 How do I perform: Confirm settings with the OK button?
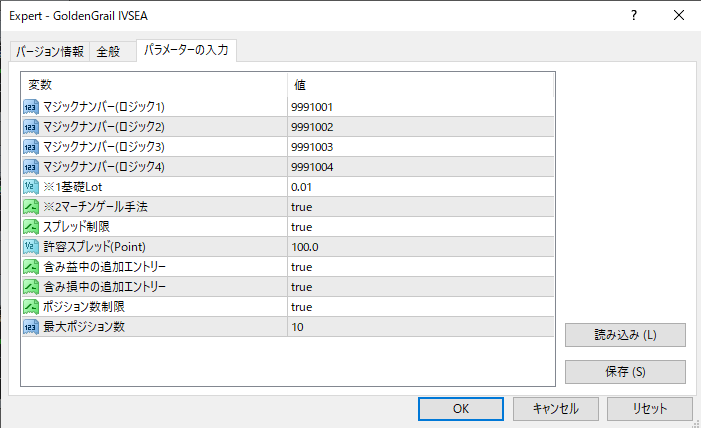pyautogui.click(x=461, y=408)
